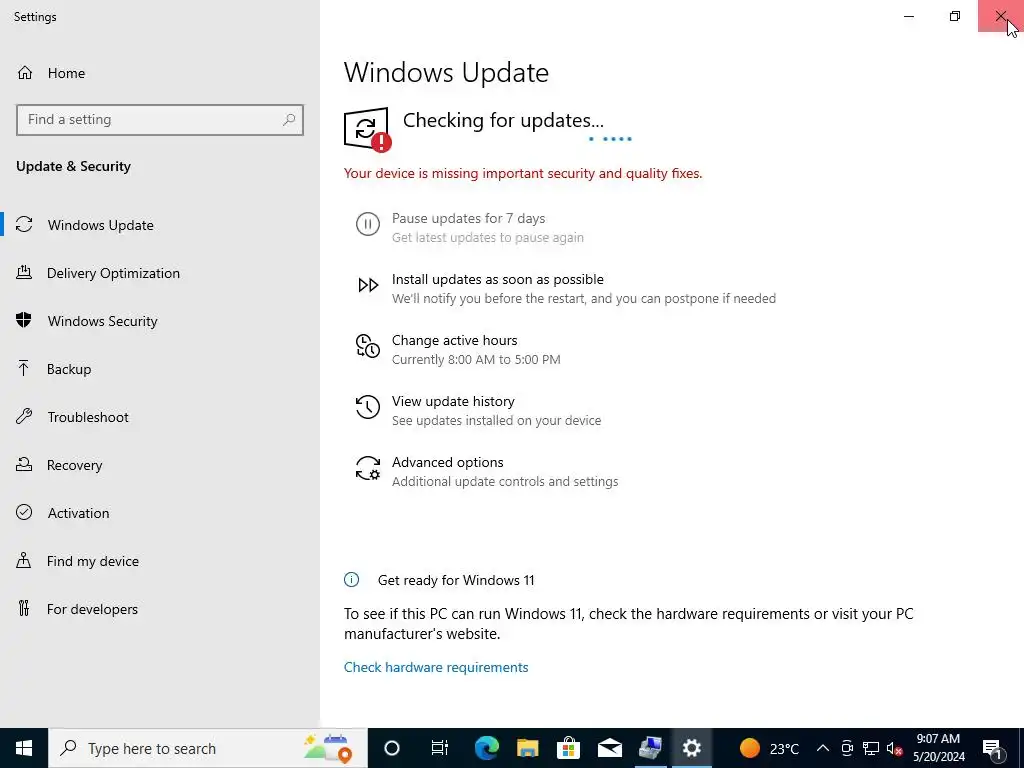
Task: Click the Type here to search box
Action: click(208, 748)
